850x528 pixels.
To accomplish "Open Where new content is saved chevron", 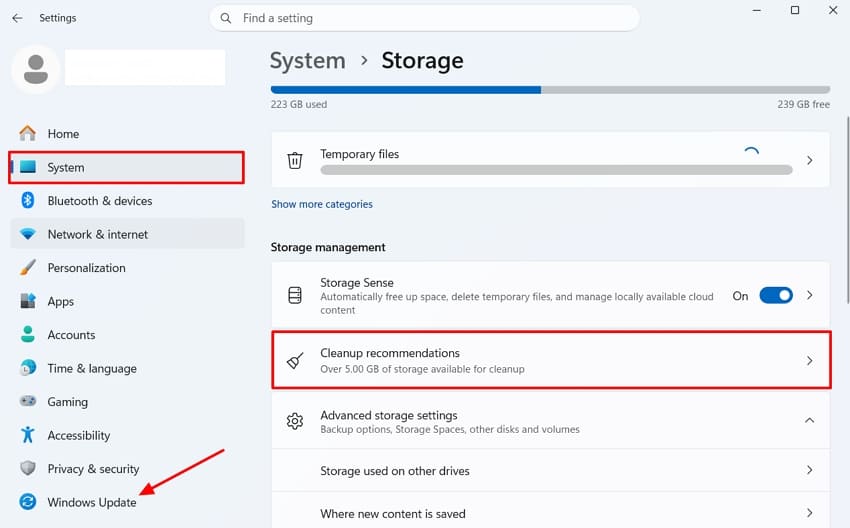I will click(x=809, y=513).
